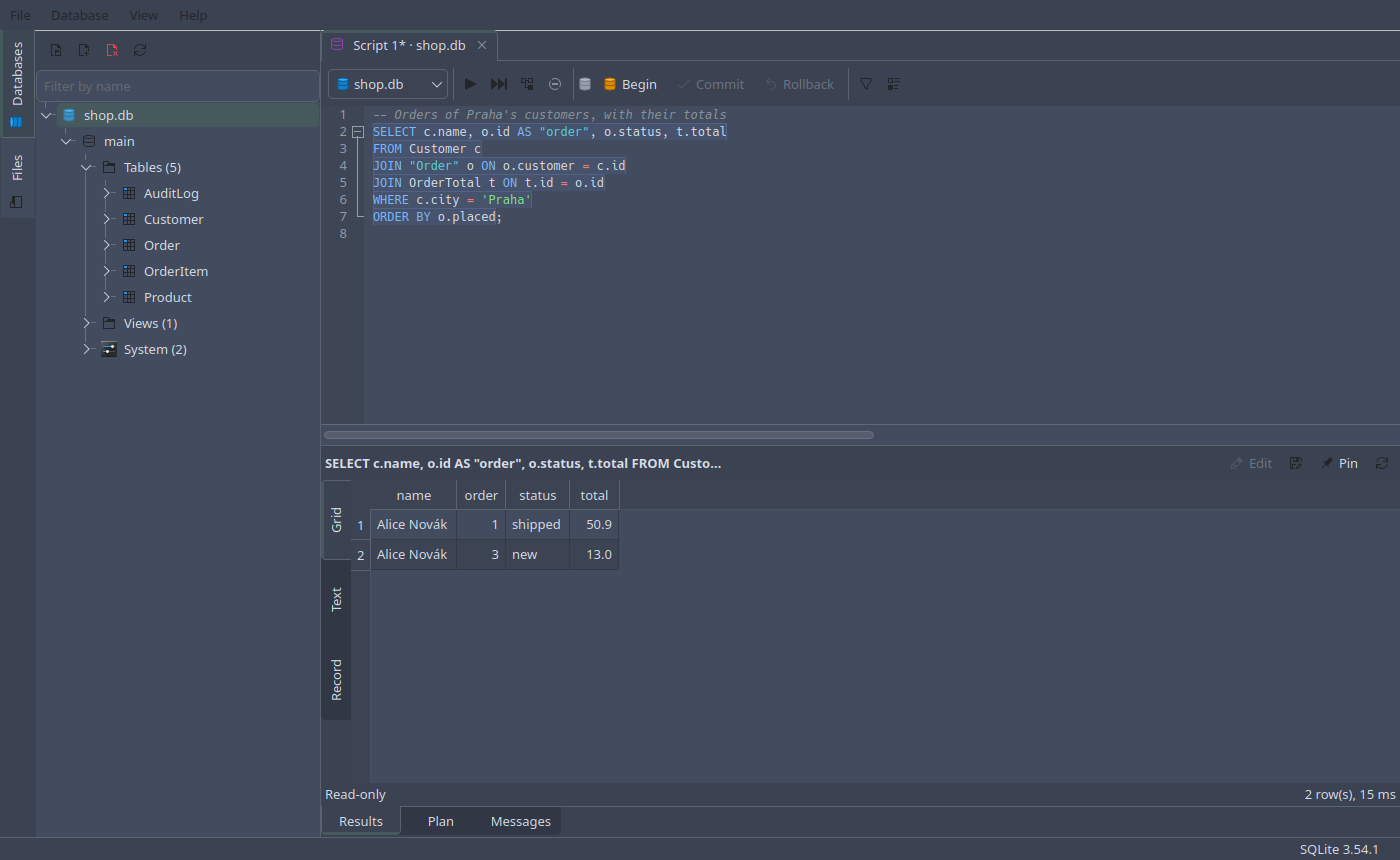This screenshot has height=860, width=1400.
Task: Open the View menu
Action: (144, 15)
